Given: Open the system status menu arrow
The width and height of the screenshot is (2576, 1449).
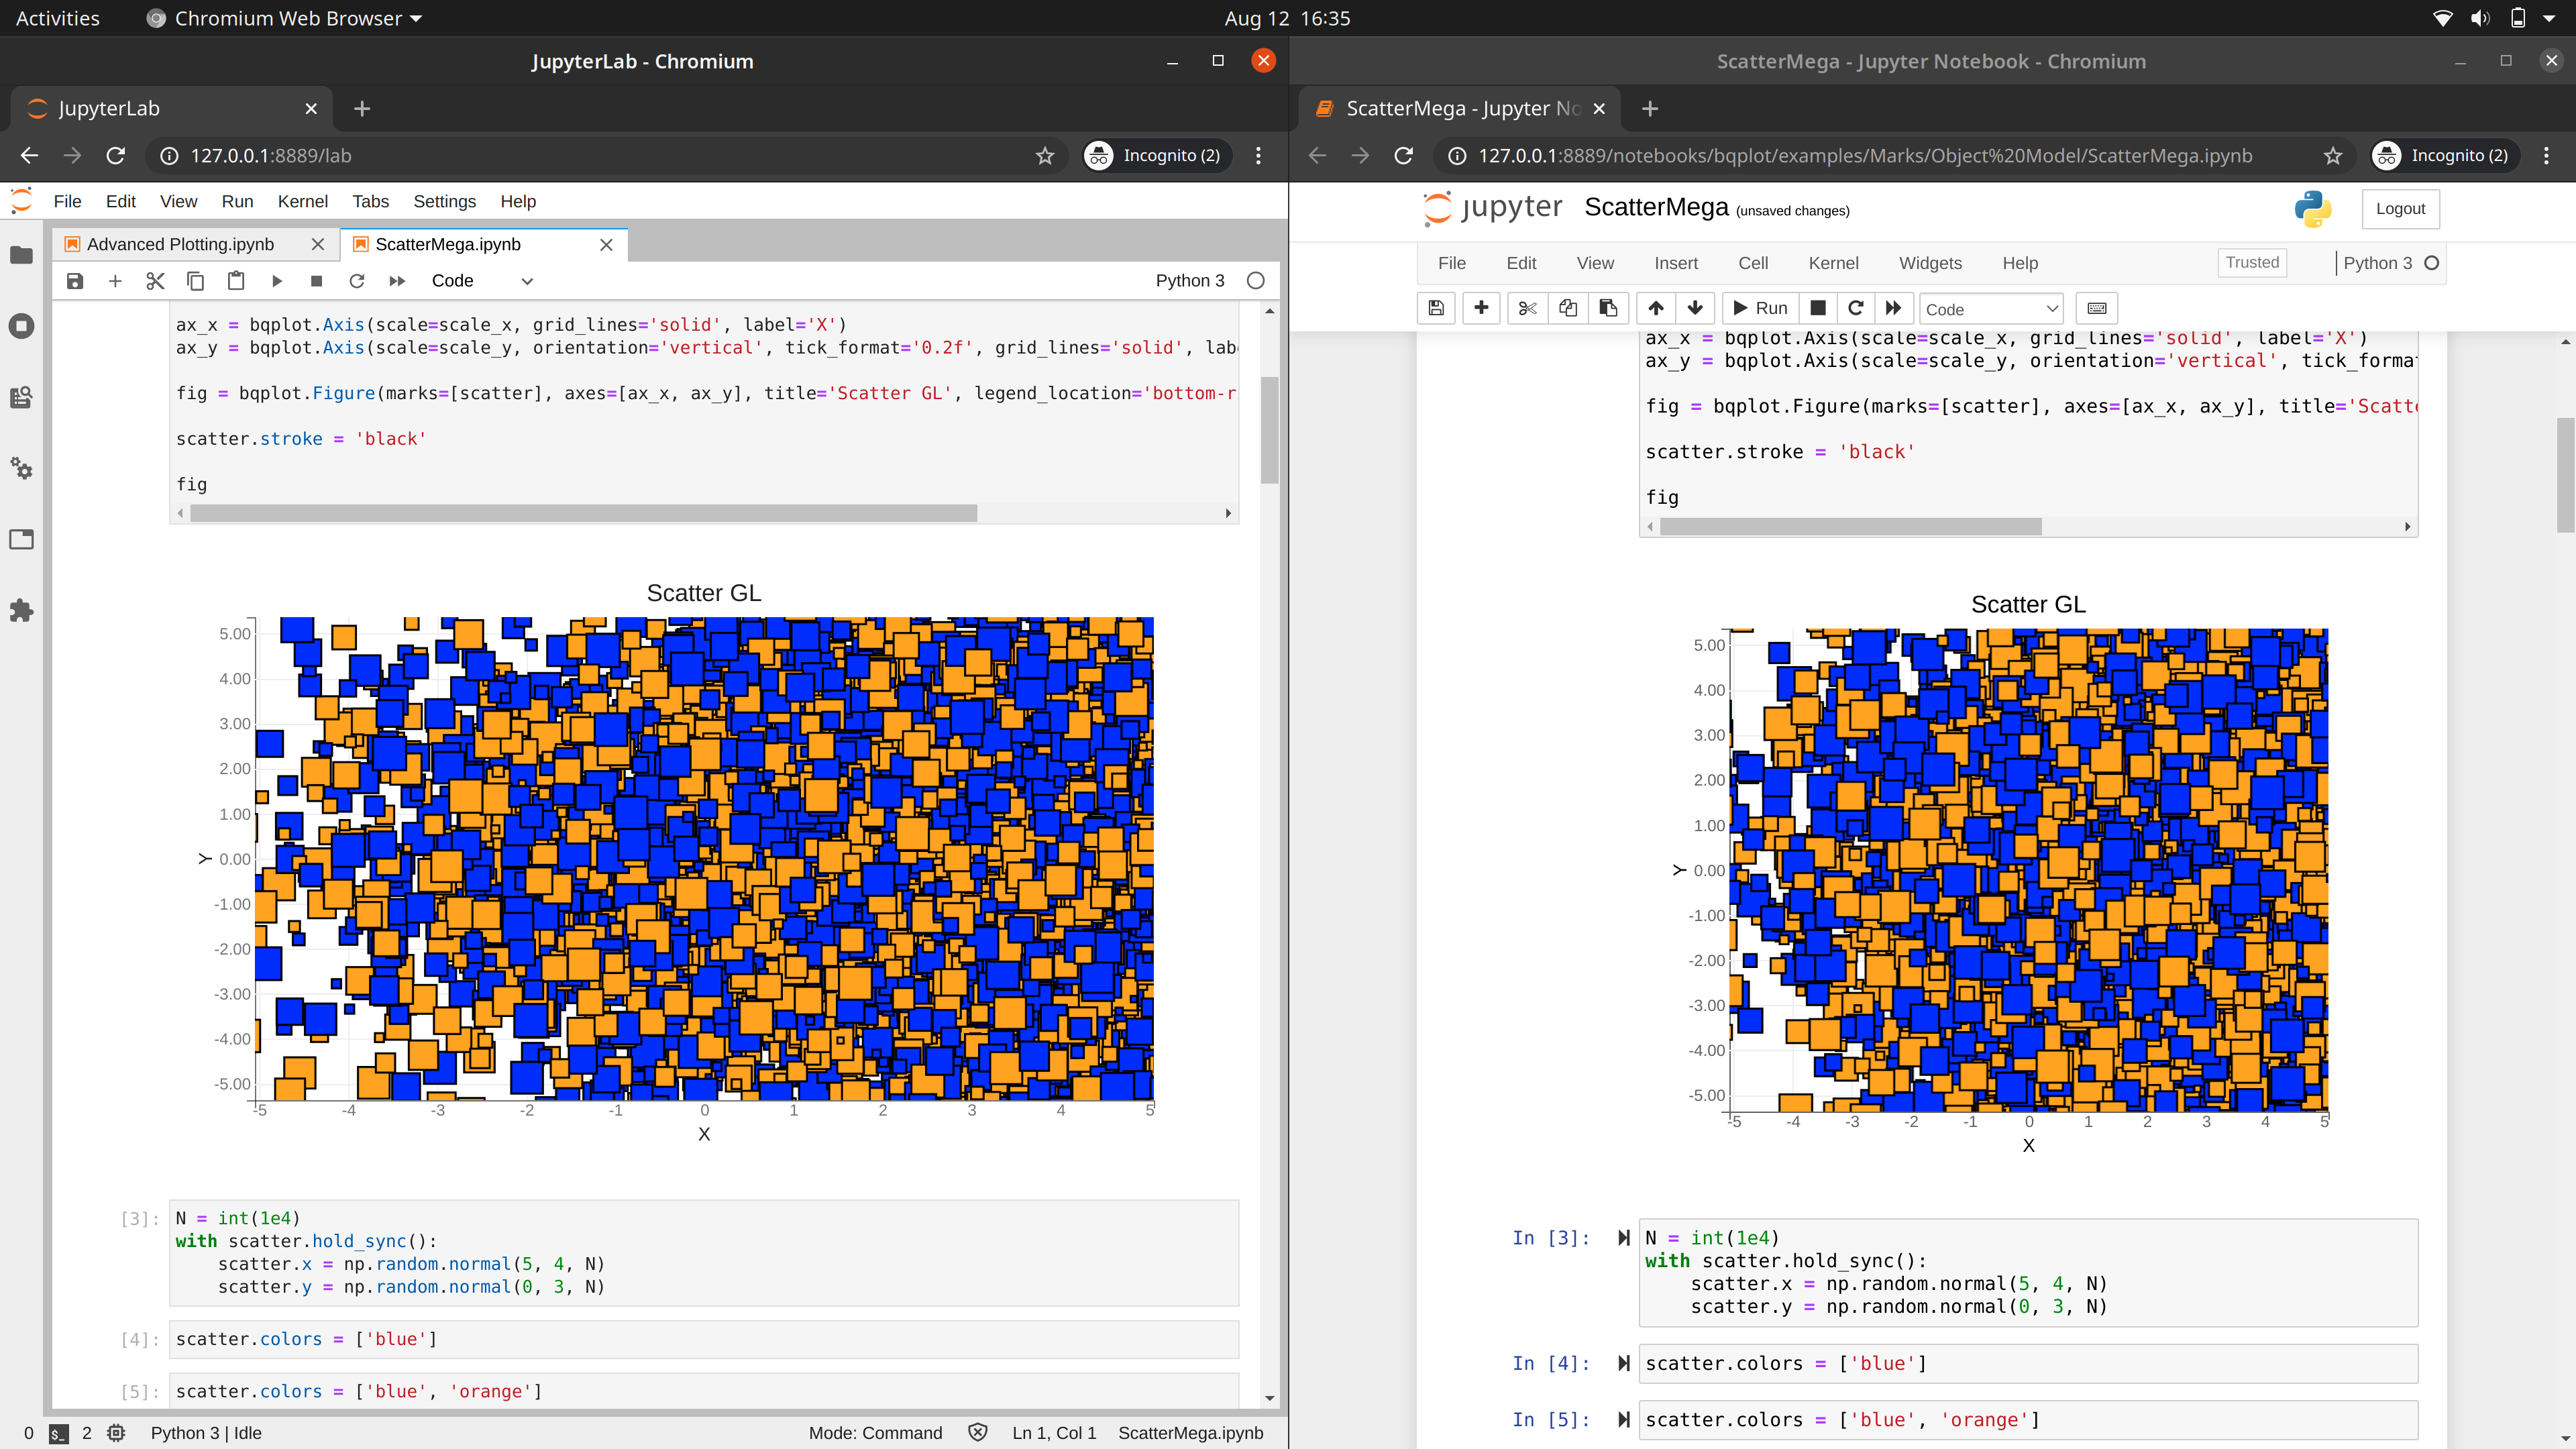Looking at the screenshot, I should coord(2549,18).
